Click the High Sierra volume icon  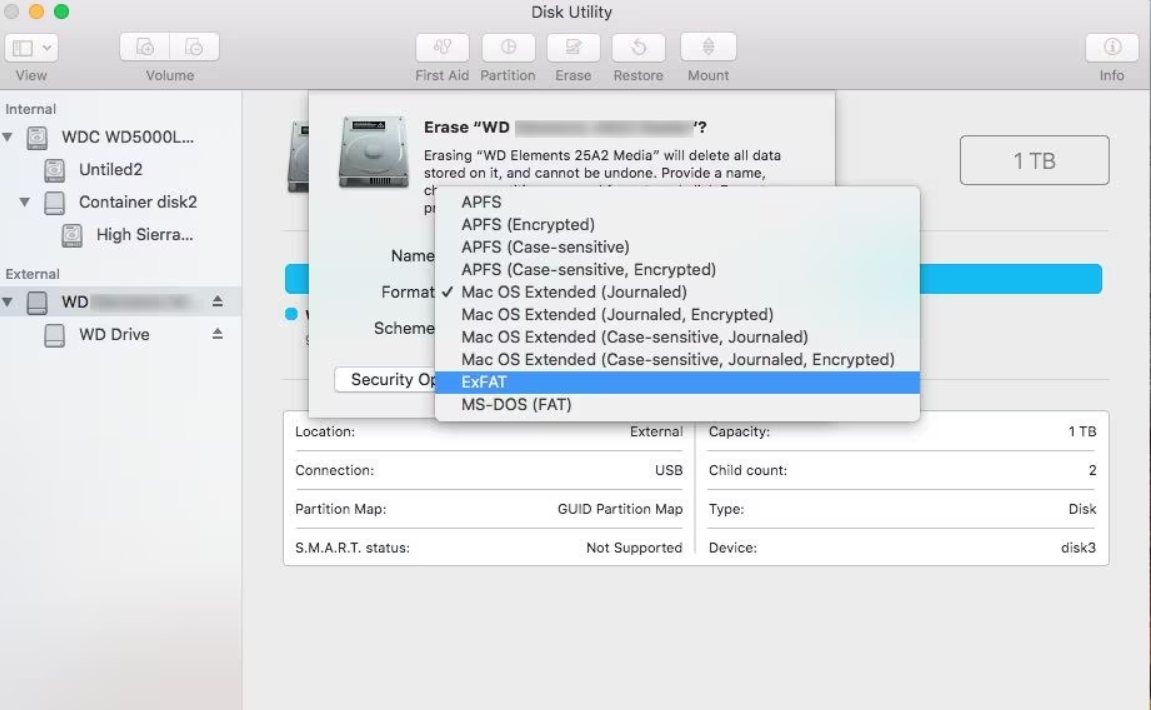[72, 235]
